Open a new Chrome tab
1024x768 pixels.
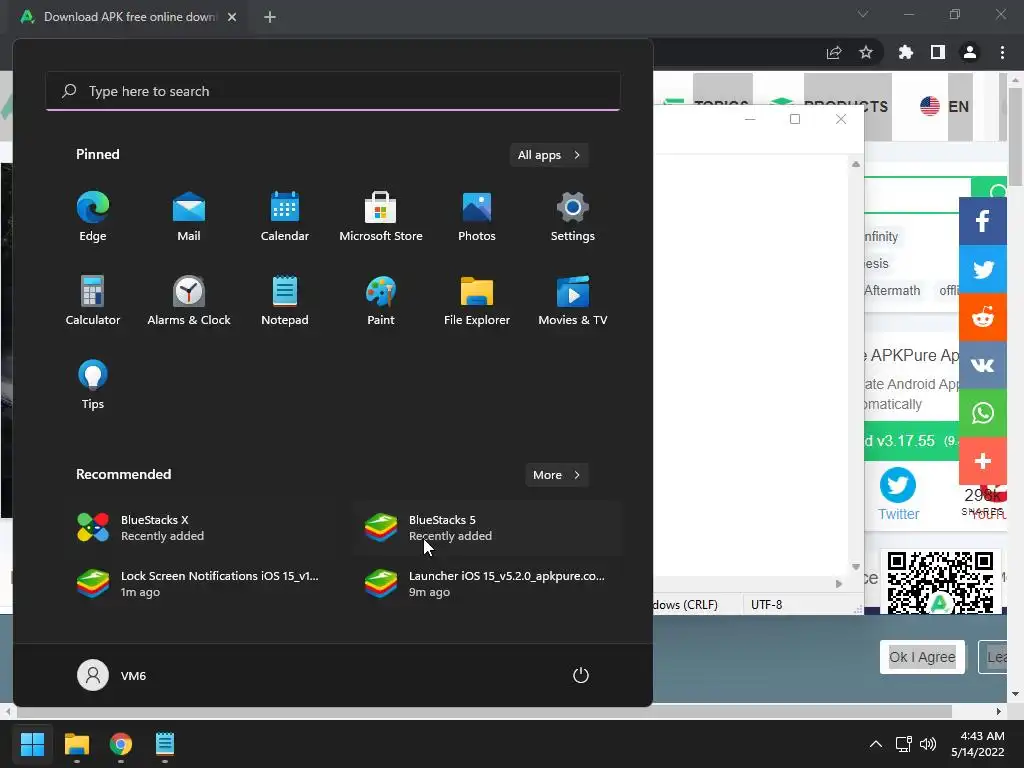click(270, 17)
